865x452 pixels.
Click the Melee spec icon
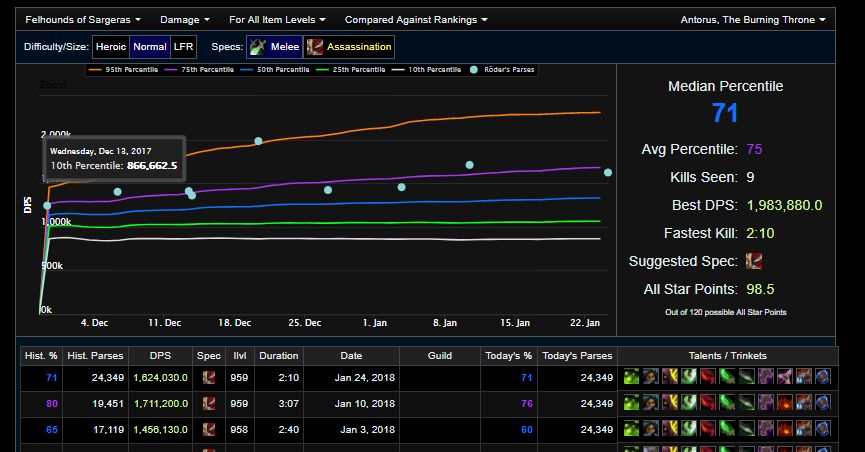[257, 47]
